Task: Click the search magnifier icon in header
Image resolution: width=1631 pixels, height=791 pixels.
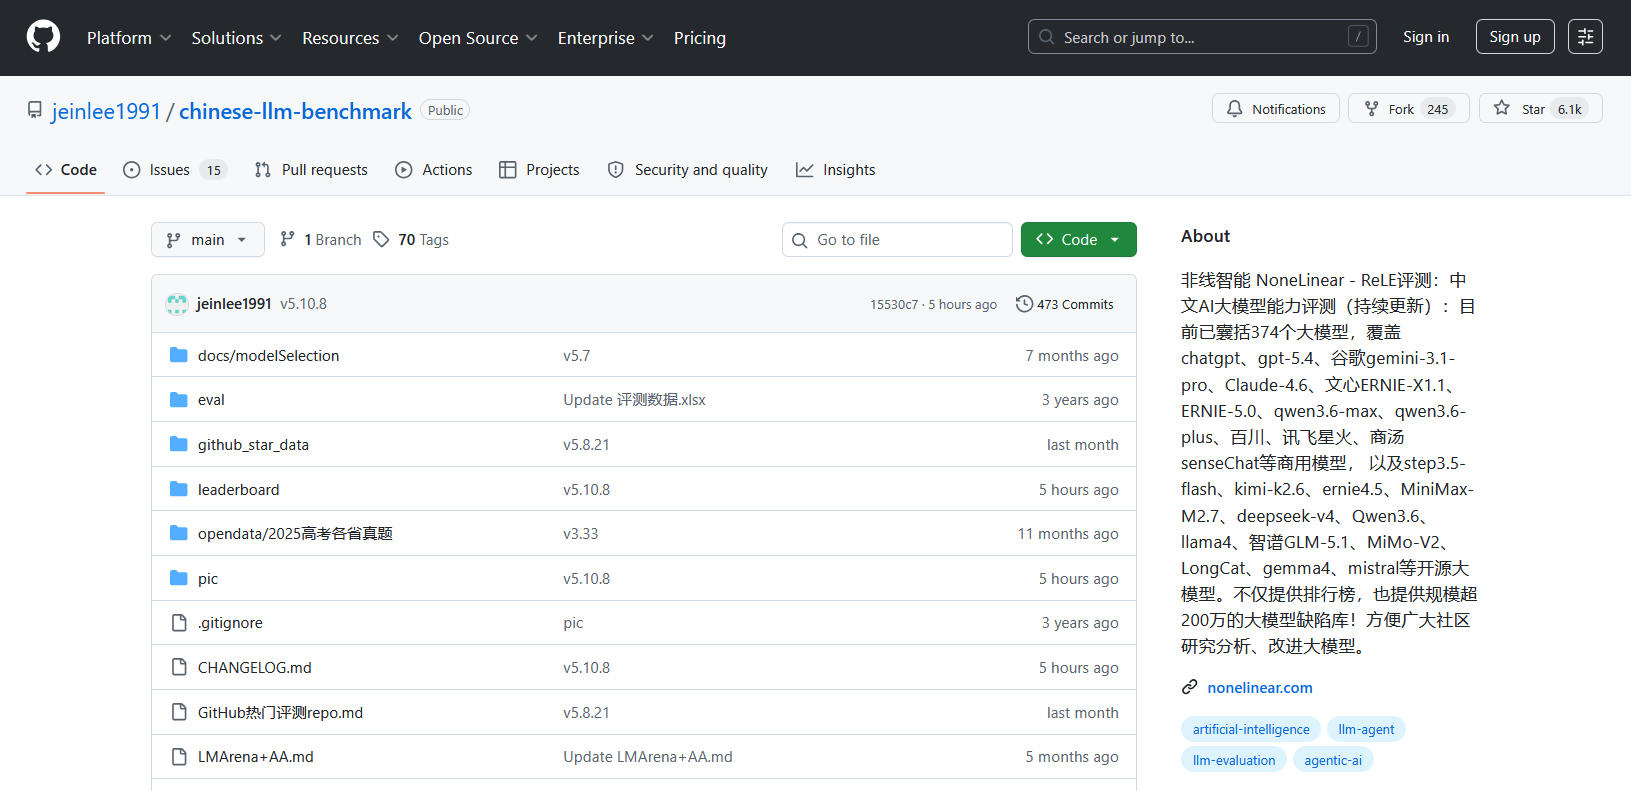Action: tap(1047, 37)
